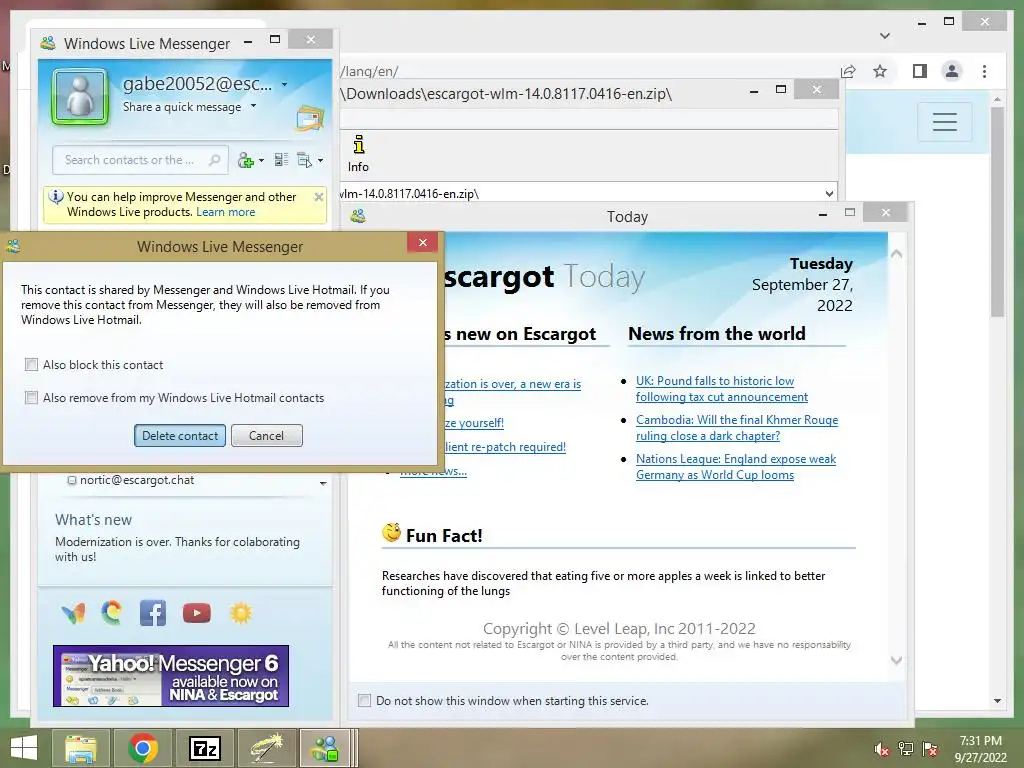This screenshot has height=768, width=1024.
Task: Click the Chrome tab search chevron
Action: [885, 35]
